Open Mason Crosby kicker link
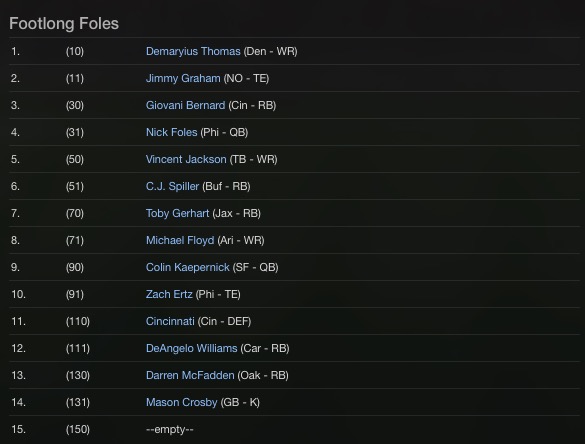The height and width of the screenshot is (444, 585). pyautogui.click(x=181, y=402)
